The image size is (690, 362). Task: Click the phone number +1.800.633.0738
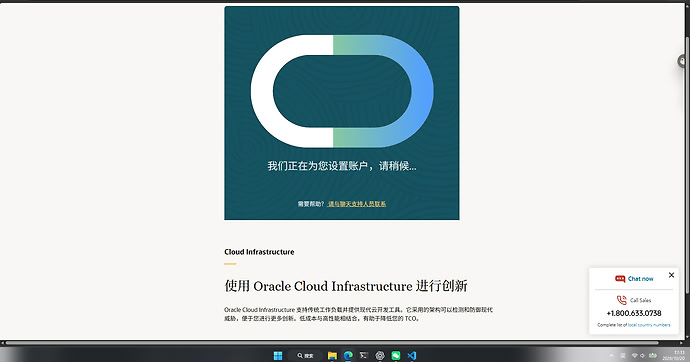[x=634, y=313]
